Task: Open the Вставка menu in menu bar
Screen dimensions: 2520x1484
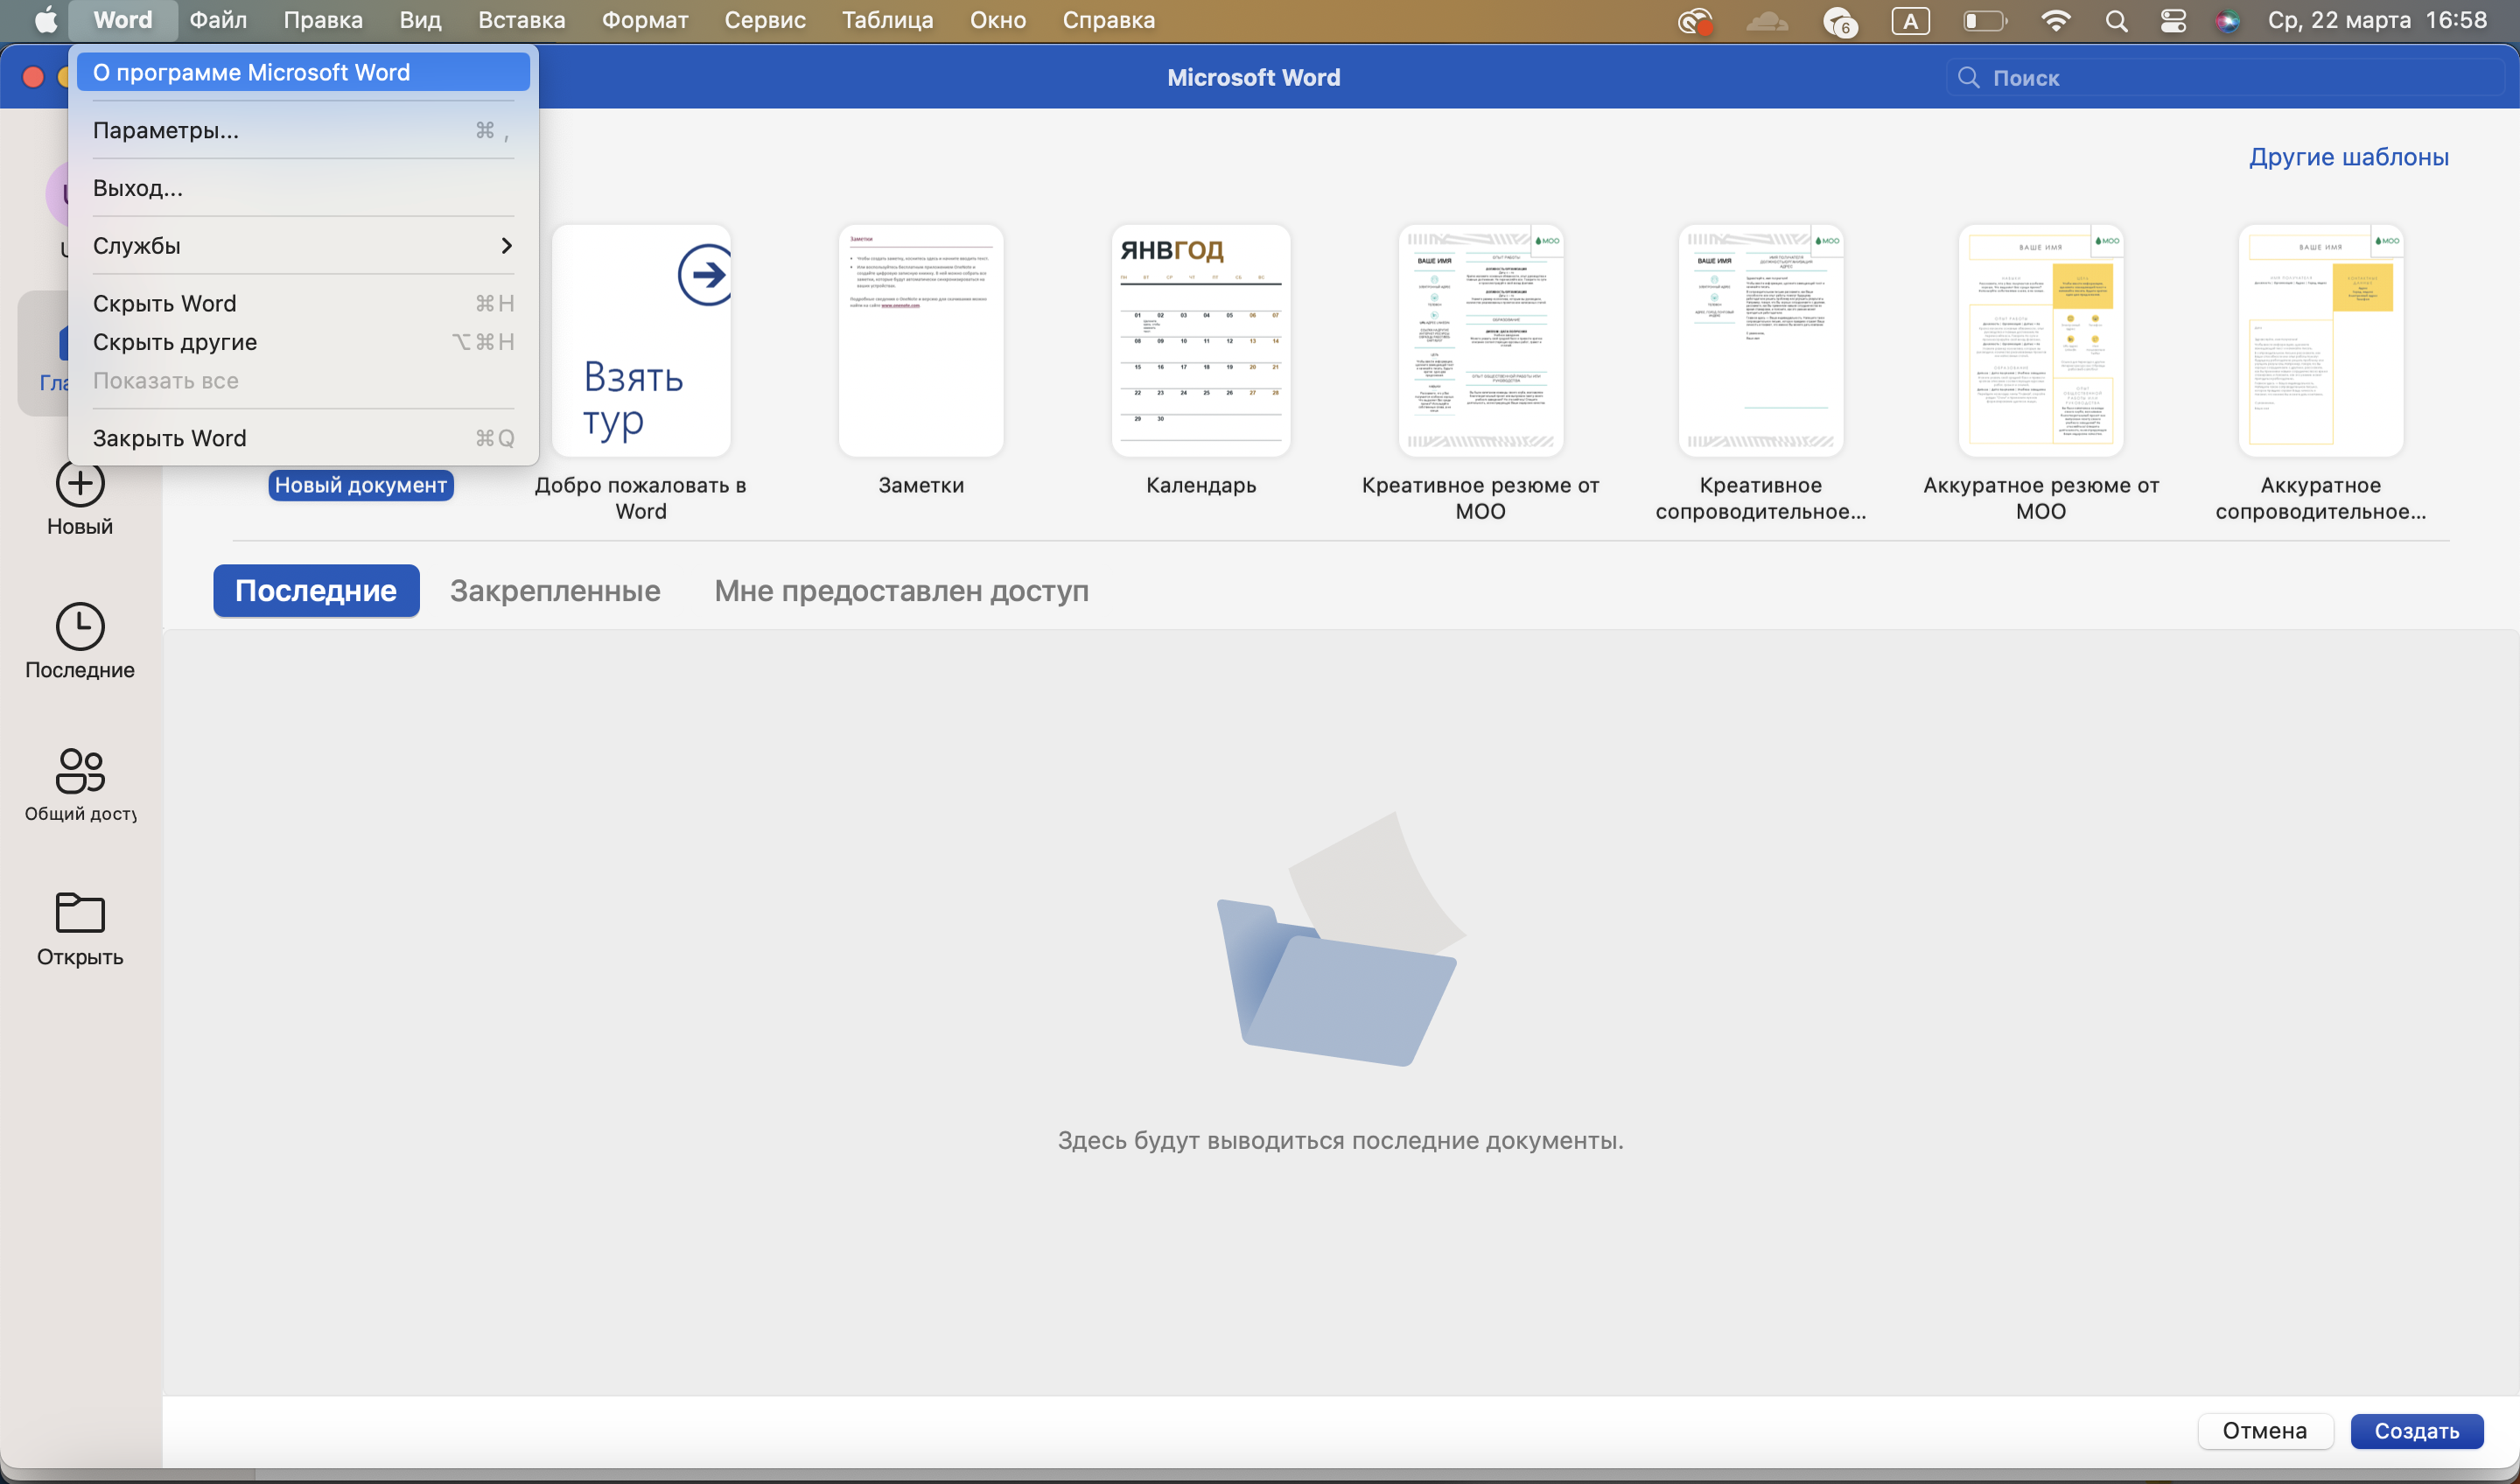Action: pos(521,21)
